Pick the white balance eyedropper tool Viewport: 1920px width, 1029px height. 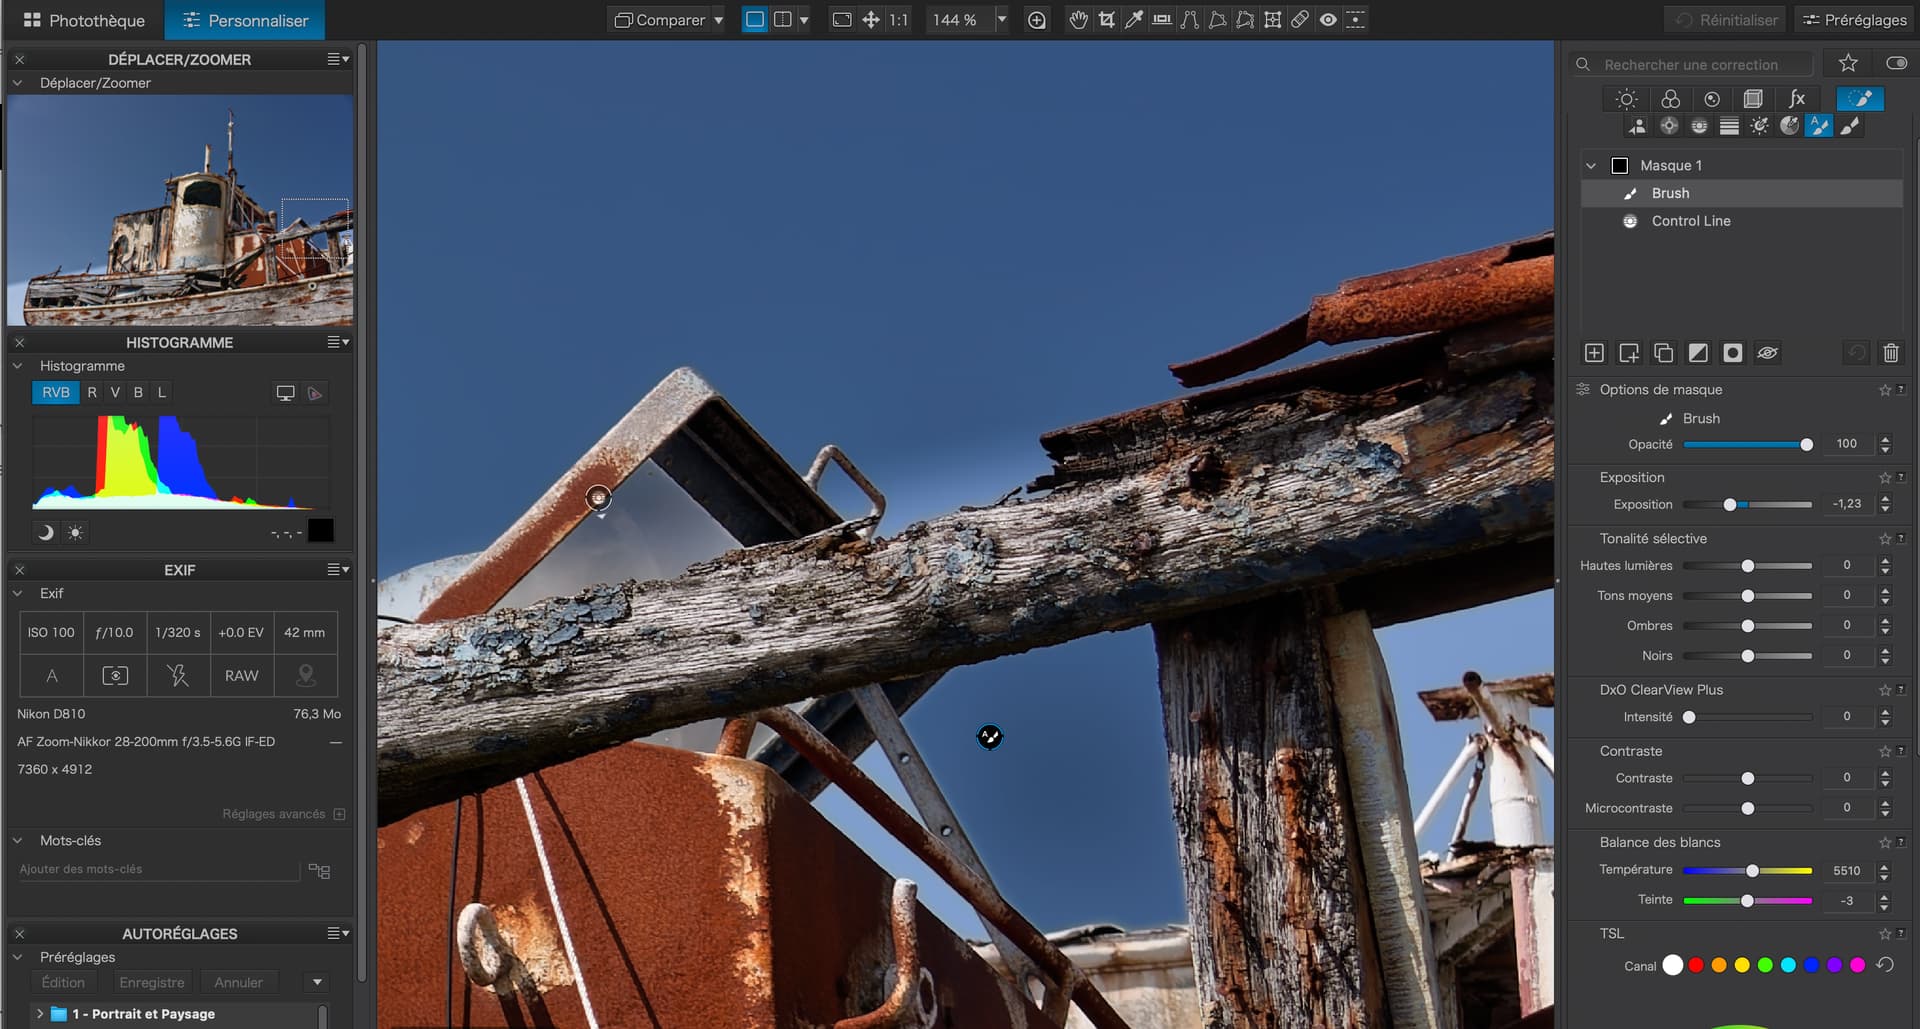click(1134, 20)
